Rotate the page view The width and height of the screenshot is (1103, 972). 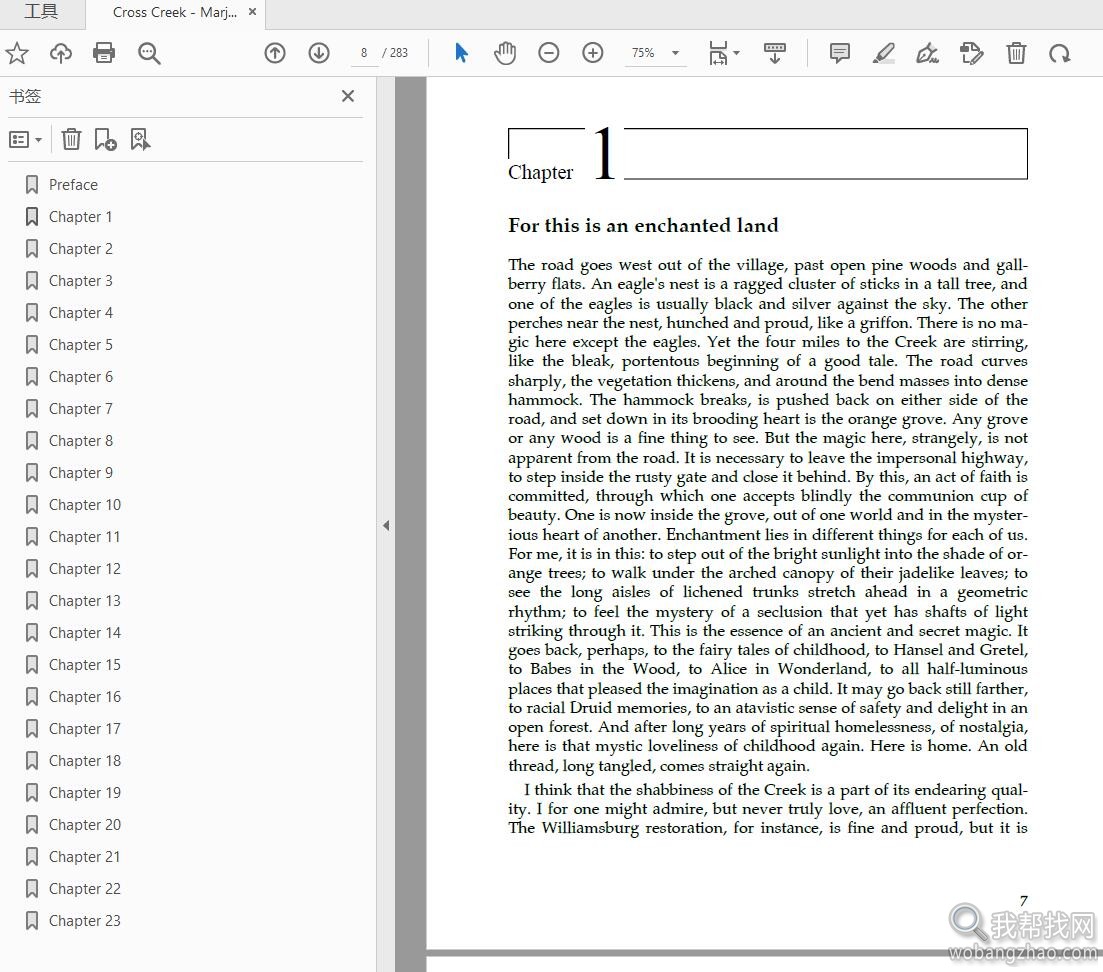coord(1059,53)
